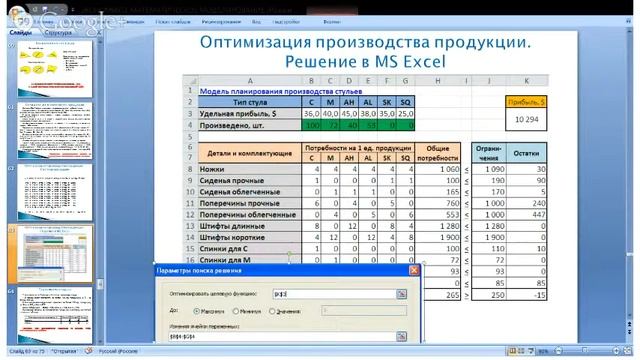
Task: Select the Значения radio button
Action: click(x=272, y=311)
